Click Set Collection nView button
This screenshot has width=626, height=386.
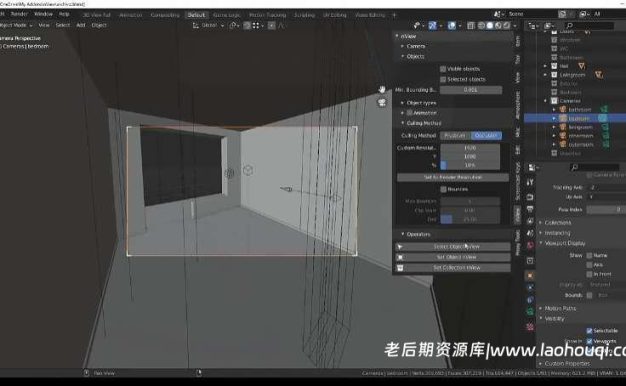[x=453, y=267]
